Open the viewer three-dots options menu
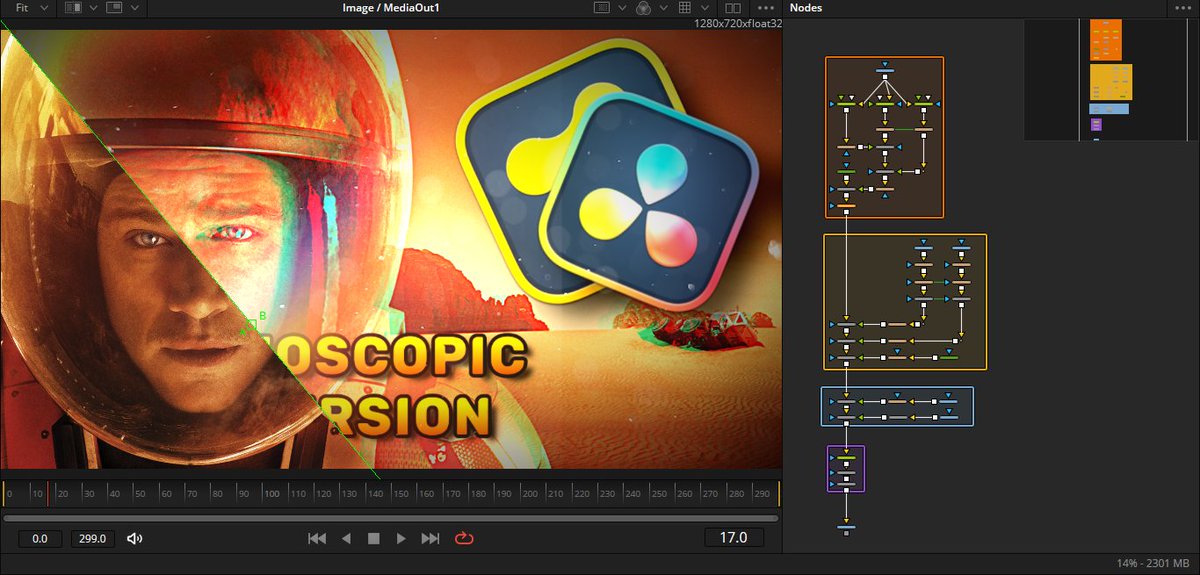Screen dimensions: 1200x575 [x=767, y=8]
